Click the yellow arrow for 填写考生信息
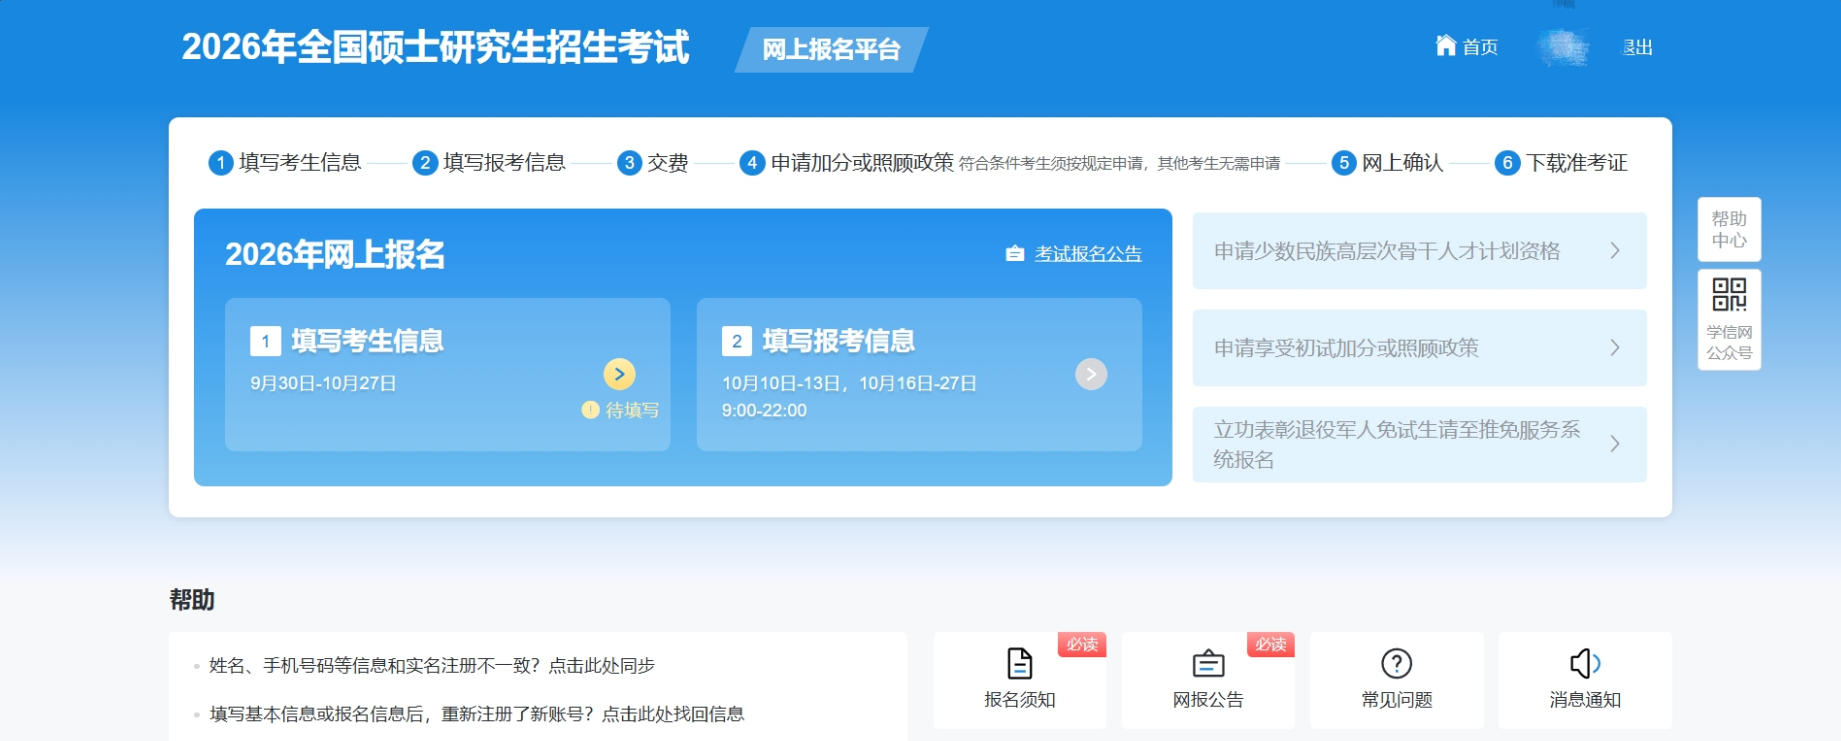This screenshot has height=741, width=1841. click(619, 374)
